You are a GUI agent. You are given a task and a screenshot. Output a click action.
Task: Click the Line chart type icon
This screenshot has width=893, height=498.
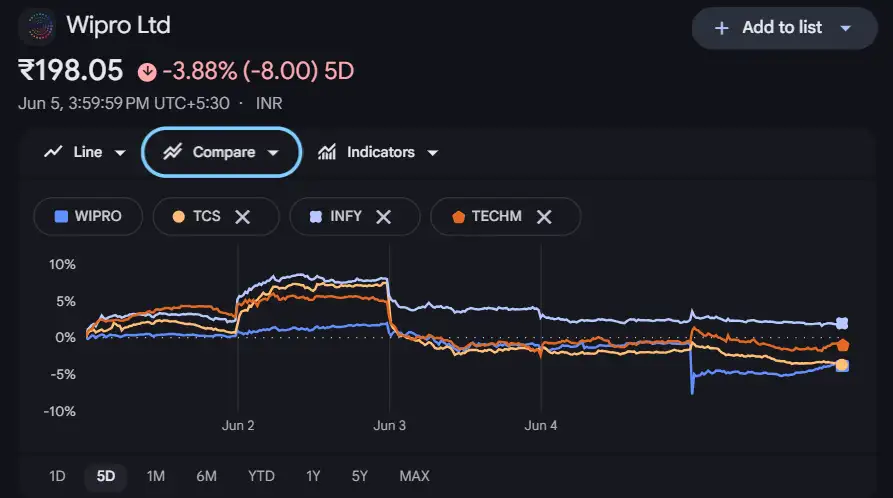(53, 152)
